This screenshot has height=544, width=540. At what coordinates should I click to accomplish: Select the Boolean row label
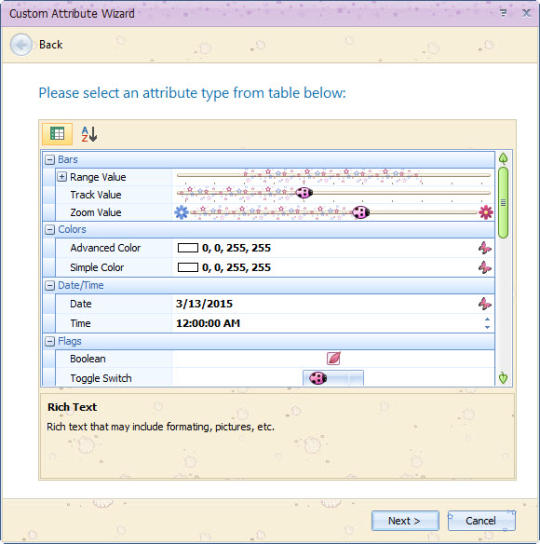87,358
